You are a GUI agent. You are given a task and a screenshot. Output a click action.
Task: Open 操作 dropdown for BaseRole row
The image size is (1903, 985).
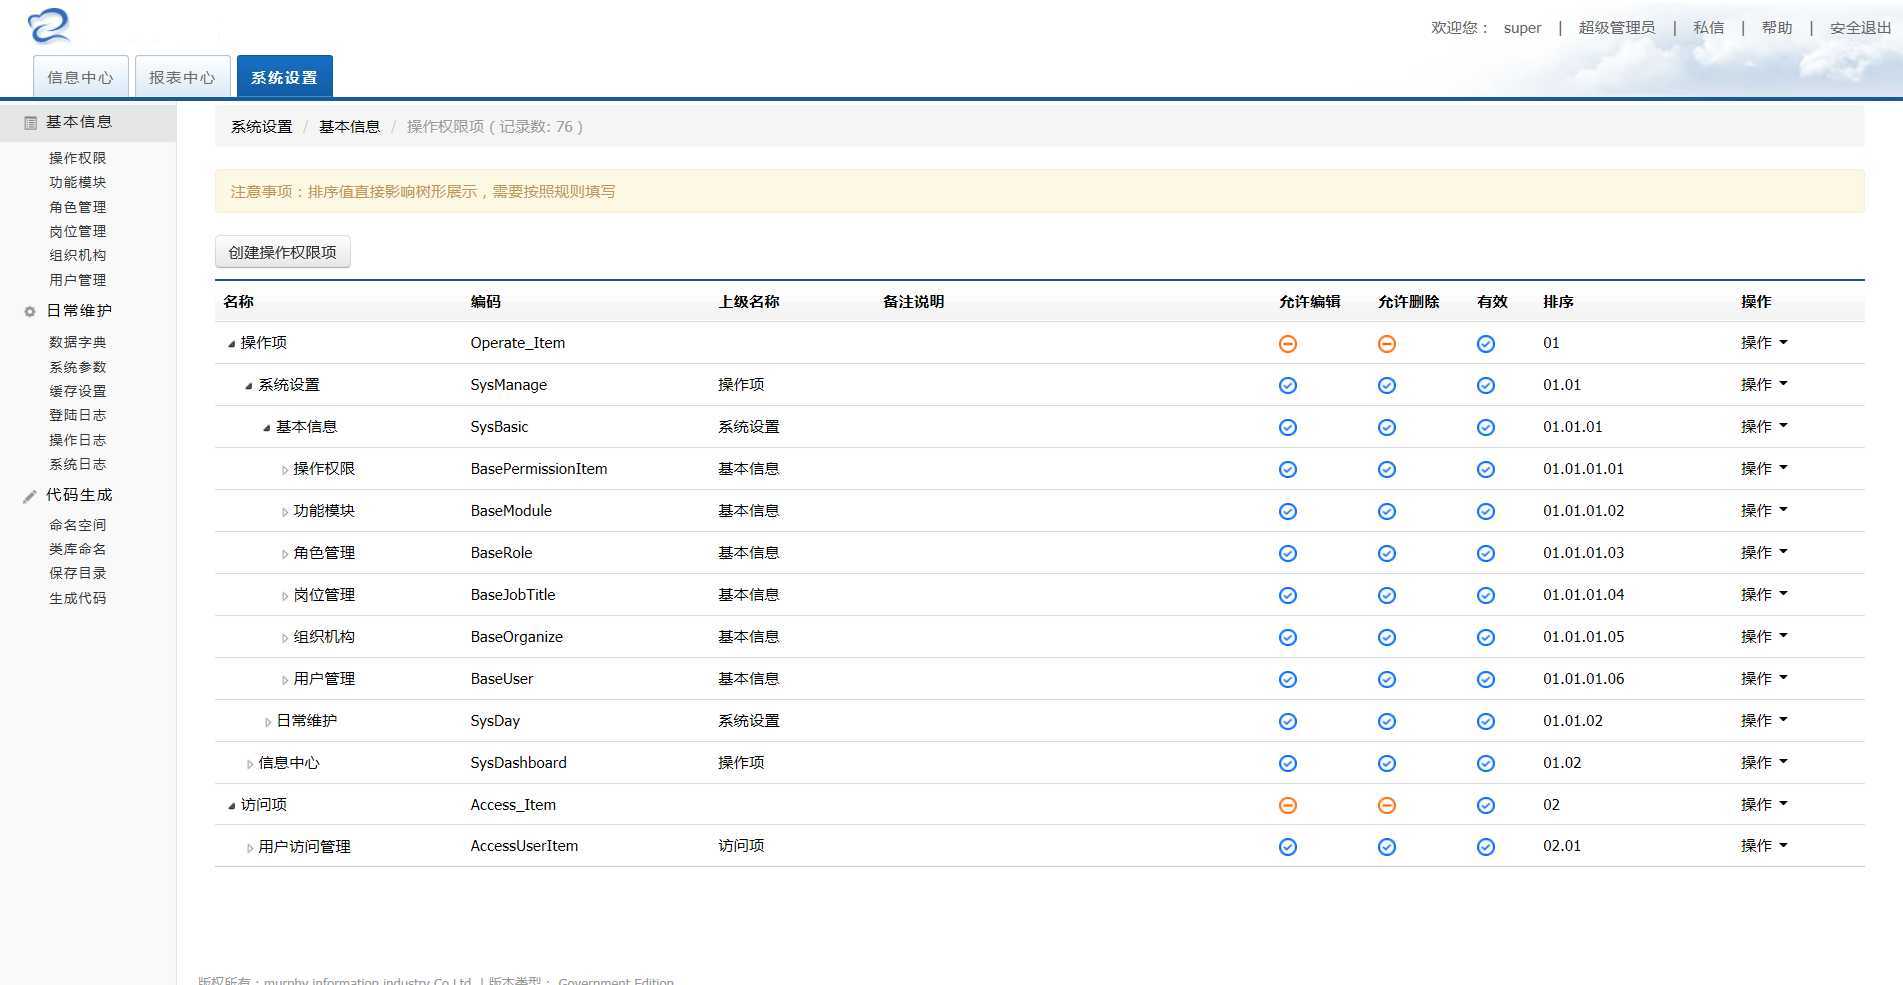tap(1764, 552)
